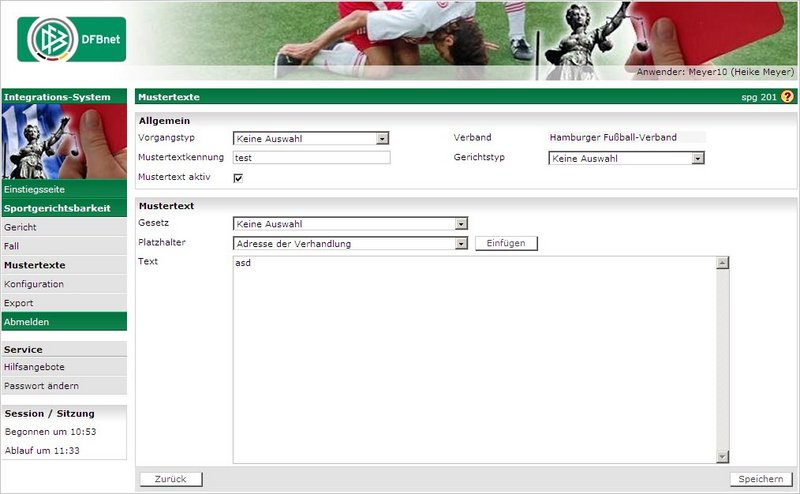Expand the Gerichtstyp dropdown

coord(627,158)
